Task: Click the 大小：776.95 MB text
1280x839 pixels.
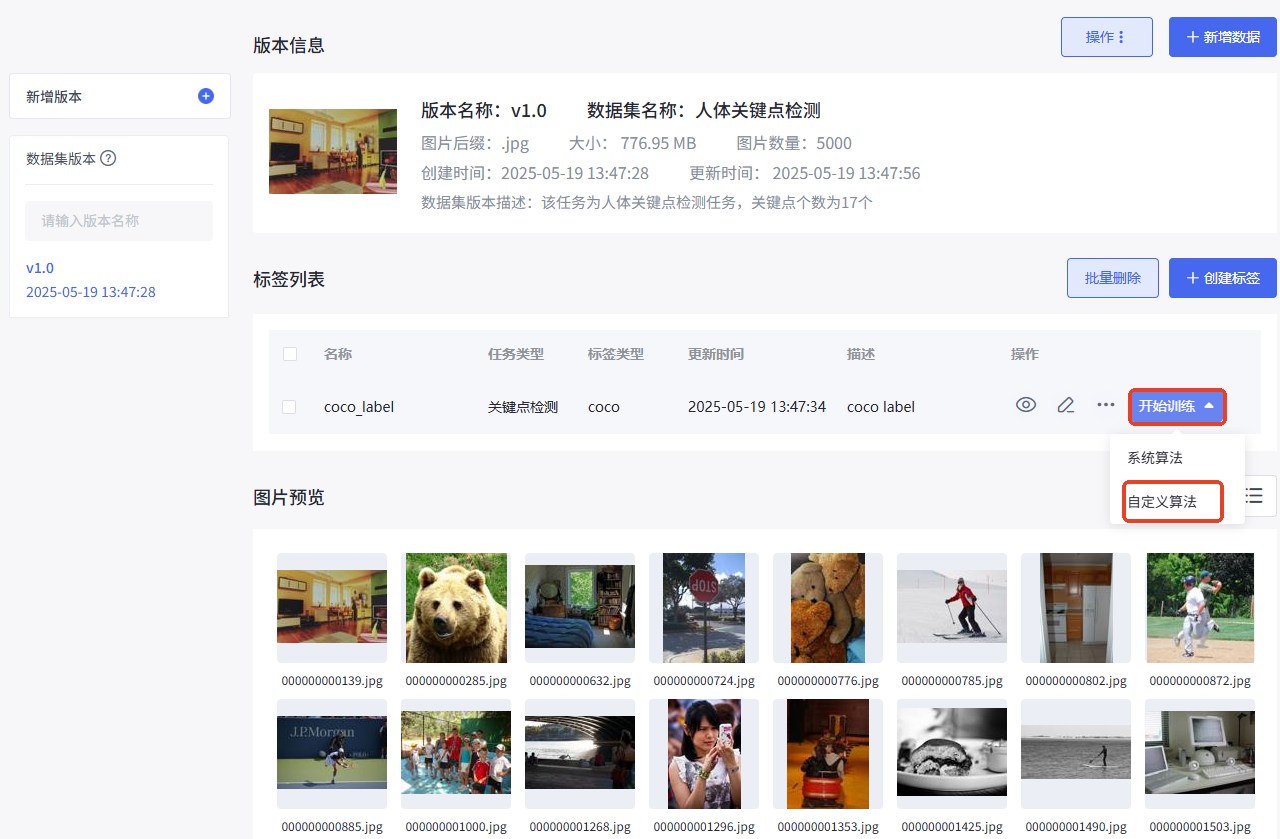Action: pos(633,143)
